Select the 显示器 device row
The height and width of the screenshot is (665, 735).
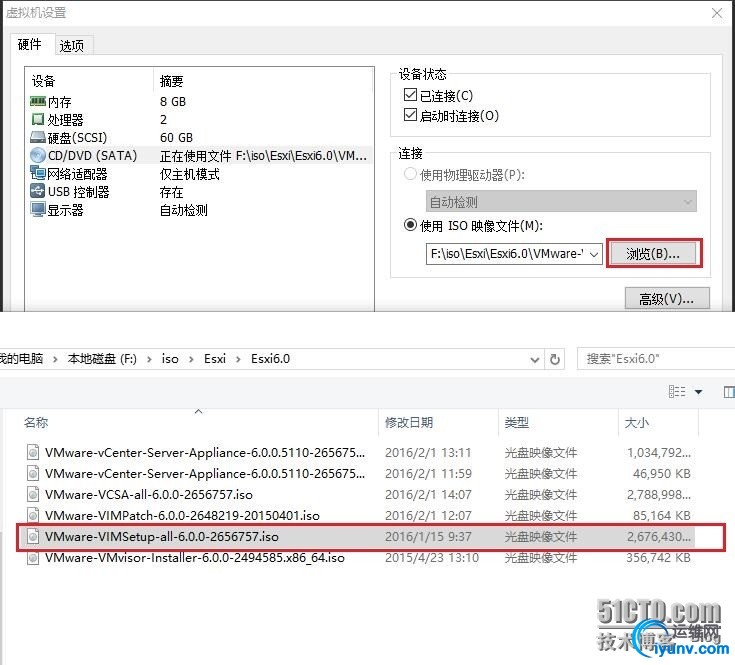pyautogui.click(x=200, y=209)
